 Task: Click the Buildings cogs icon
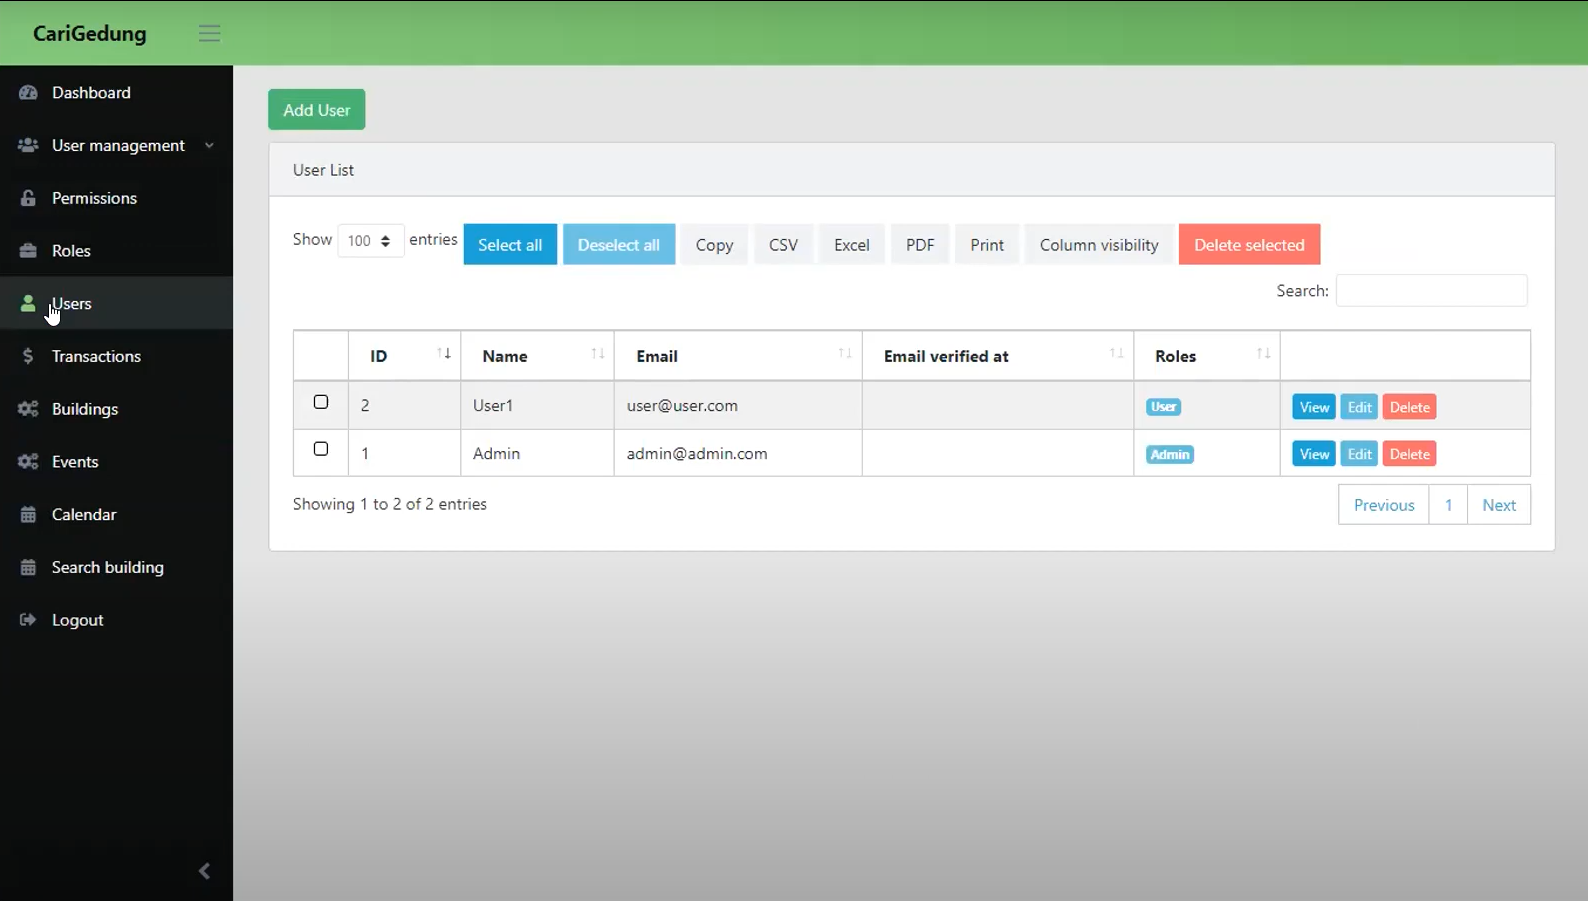[28, 409]
